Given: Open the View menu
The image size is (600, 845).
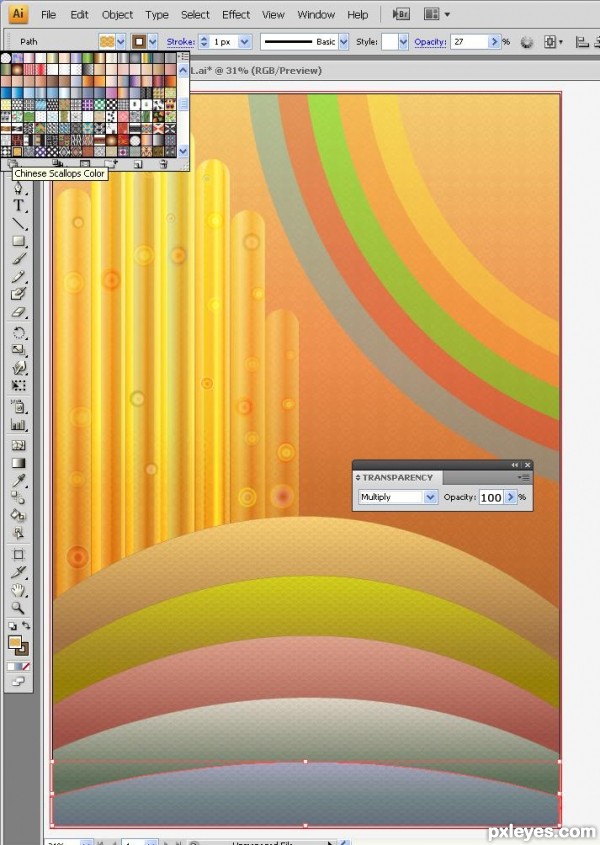Looking at the screenshot, I should (273, 15).
